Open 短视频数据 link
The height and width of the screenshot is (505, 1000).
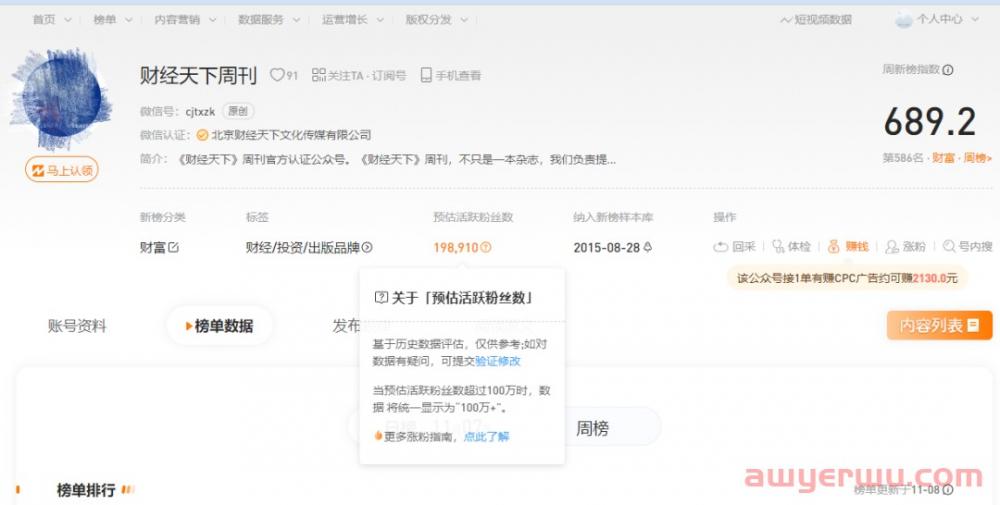pyautogui.click(x=816, y=20)
